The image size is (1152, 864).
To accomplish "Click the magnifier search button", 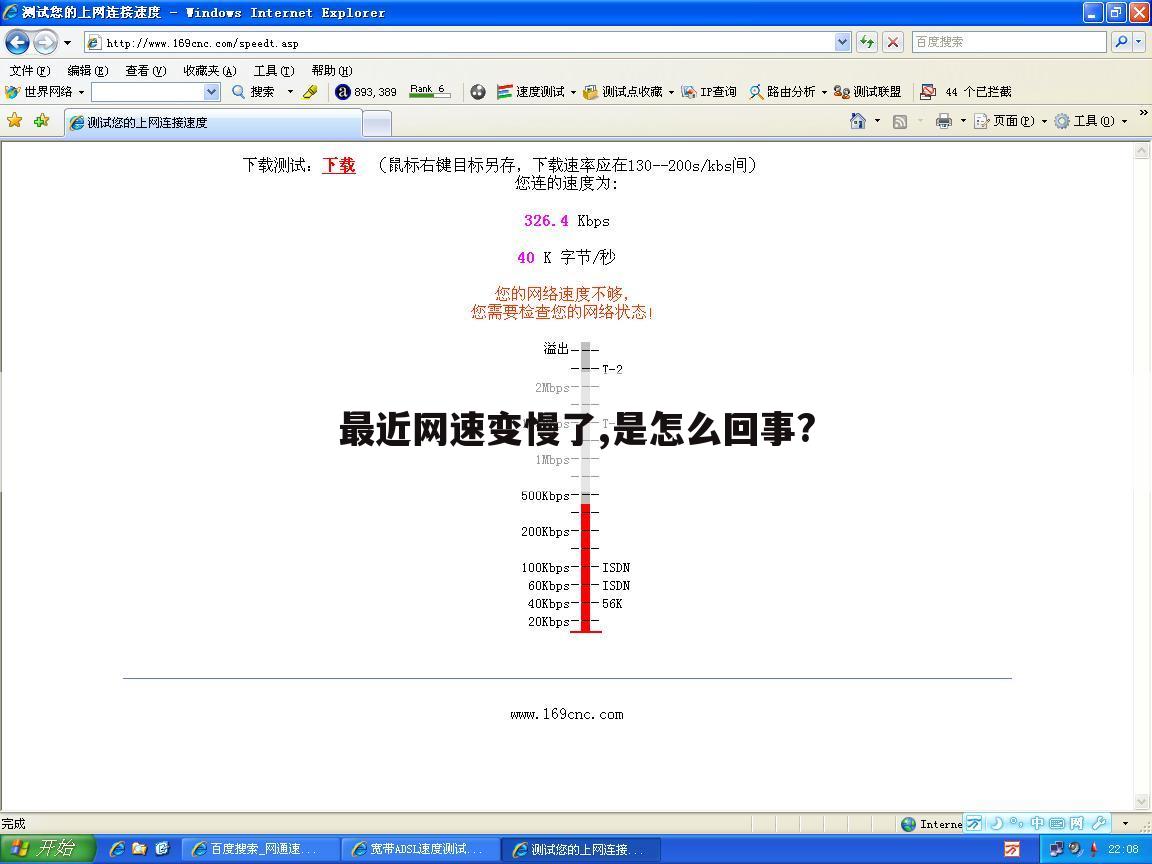I will (1120, 42).
